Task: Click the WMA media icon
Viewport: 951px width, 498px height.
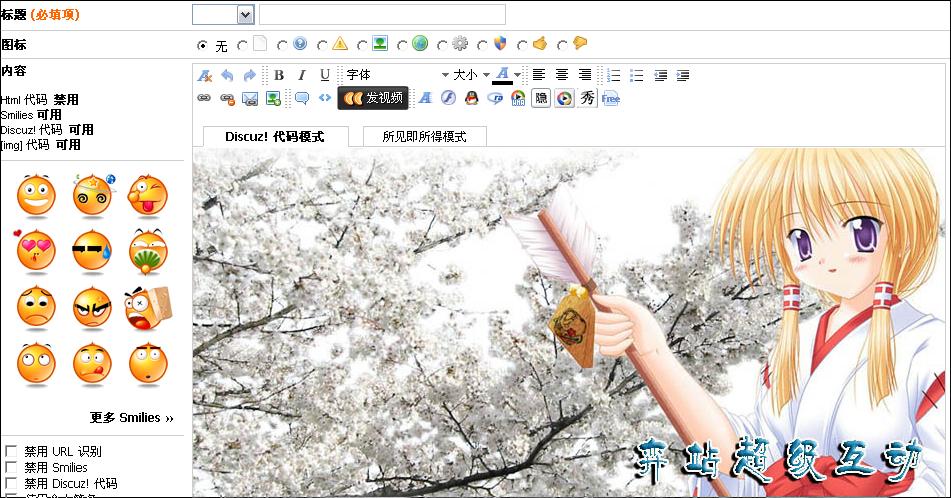Action: pos(518,98)
